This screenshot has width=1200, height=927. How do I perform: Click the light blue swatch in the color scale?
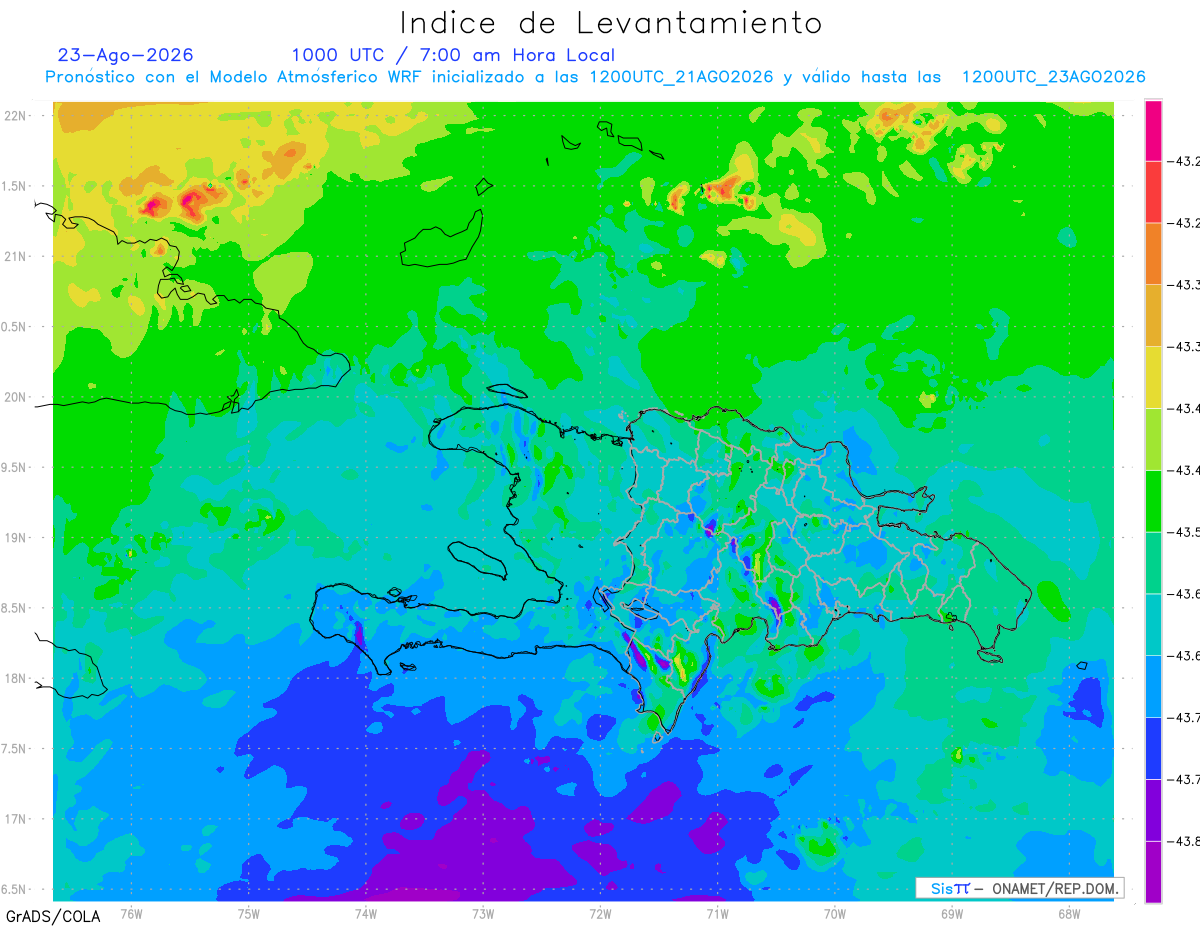point(1153,686)
